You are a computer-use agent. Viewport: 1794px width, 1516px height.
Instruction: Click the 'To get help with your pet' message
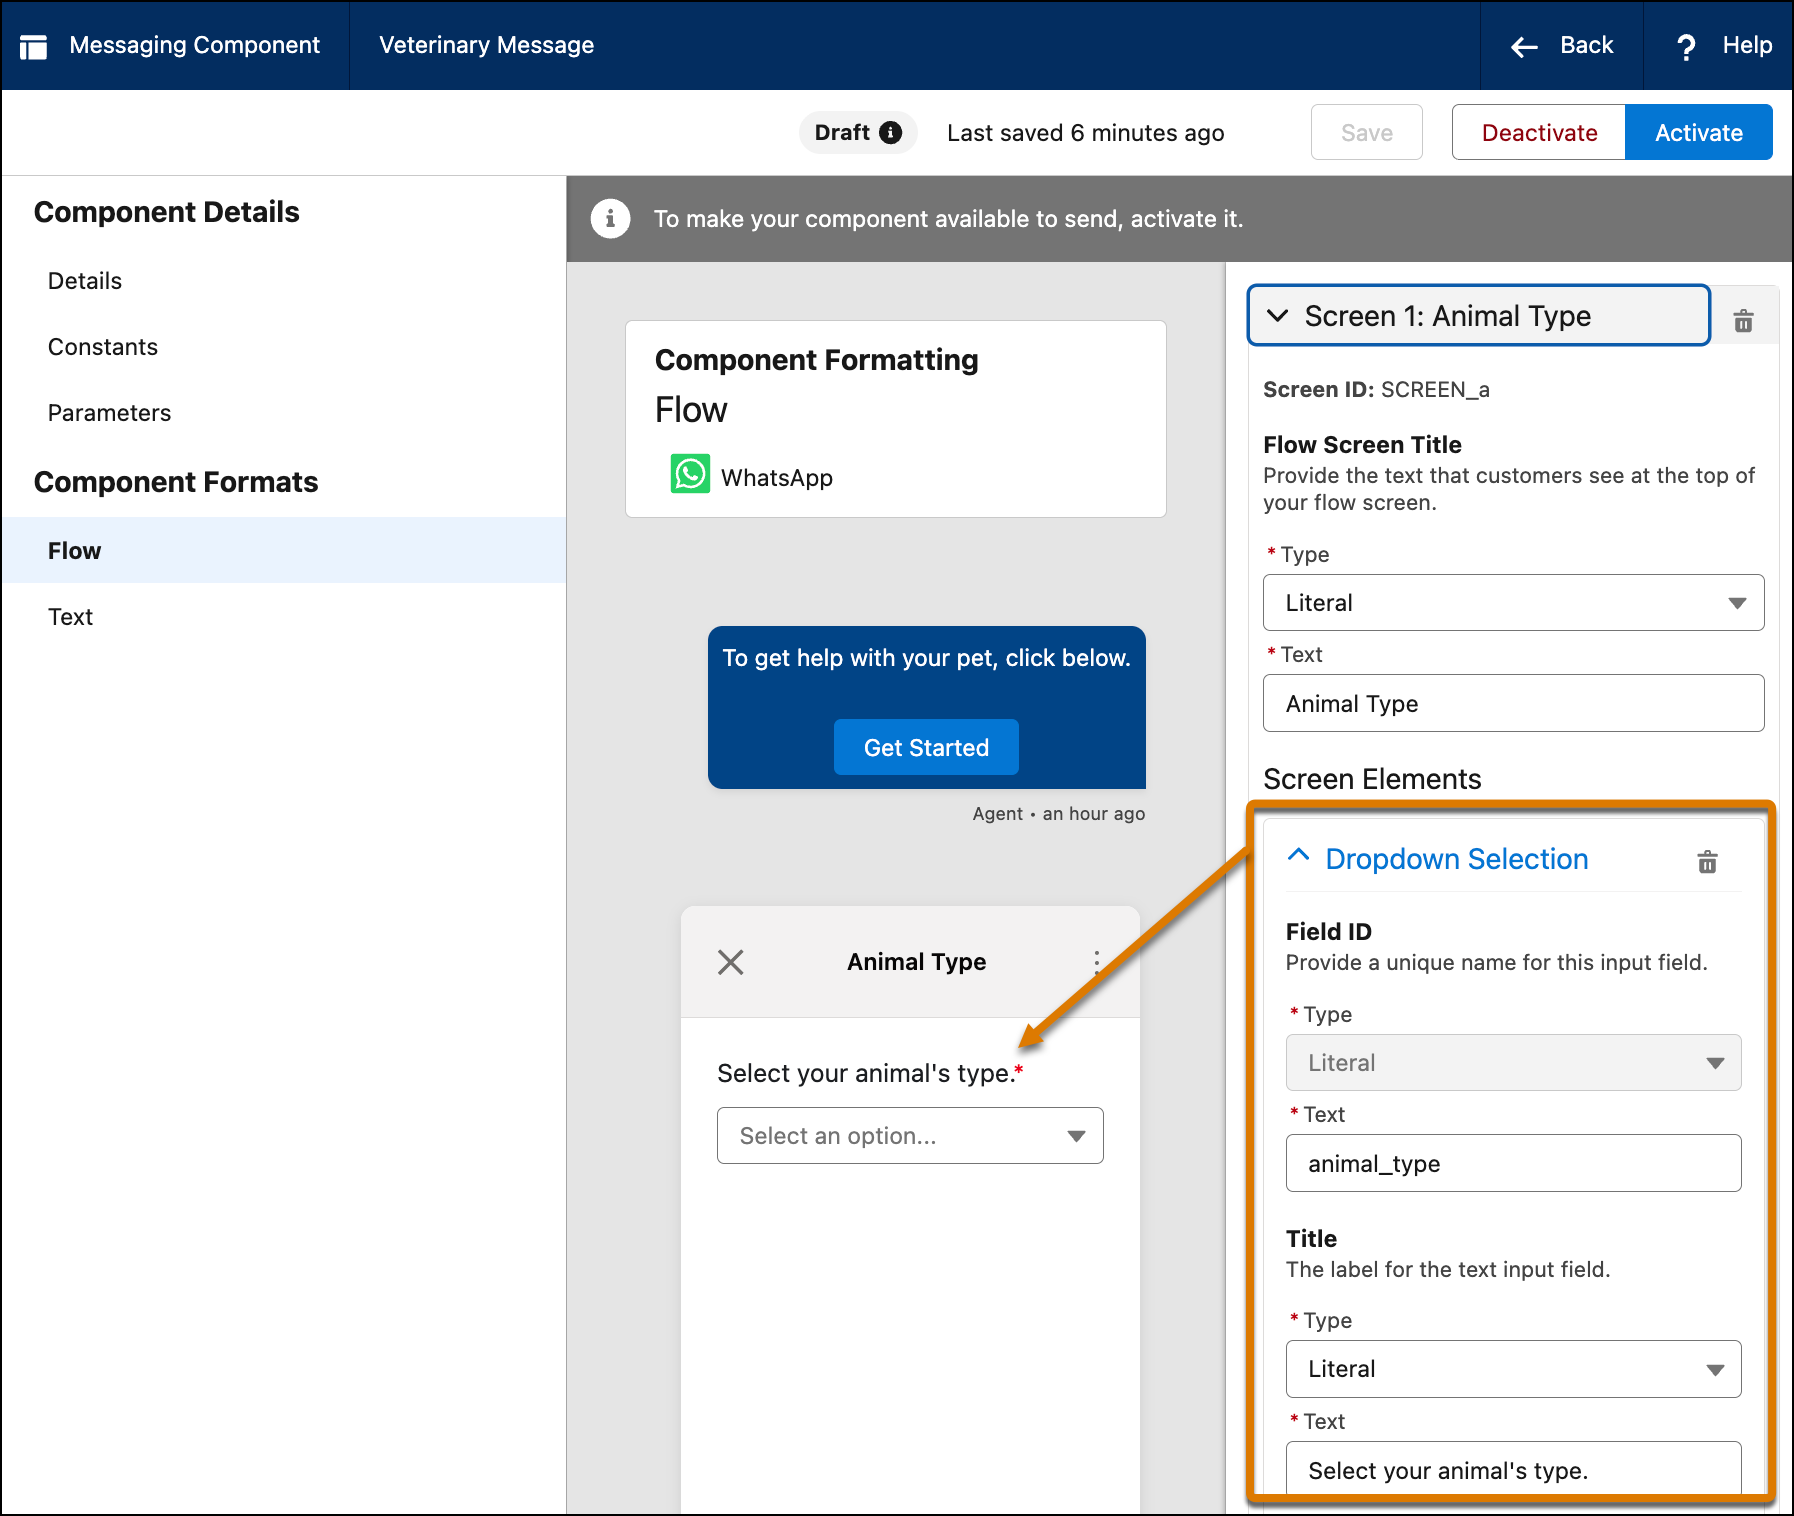926,658
